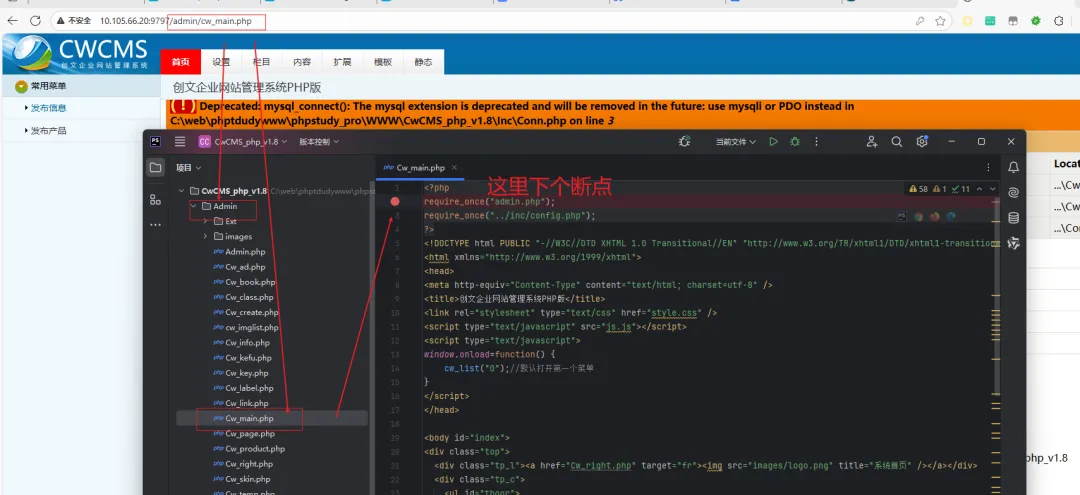The width and height of the screenshot is (1080, 495).
Task: Preview page in Chrome browser icon
Action: coord(919,216)
